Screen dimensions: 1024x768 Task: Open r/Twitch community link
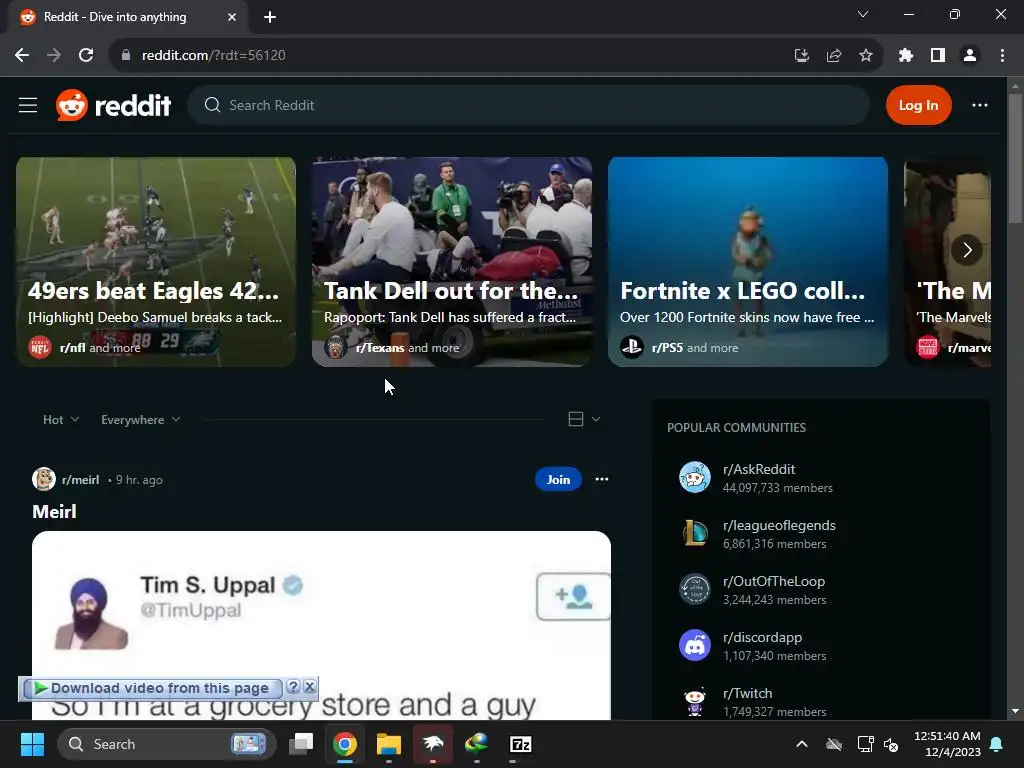tap(747, 694)
